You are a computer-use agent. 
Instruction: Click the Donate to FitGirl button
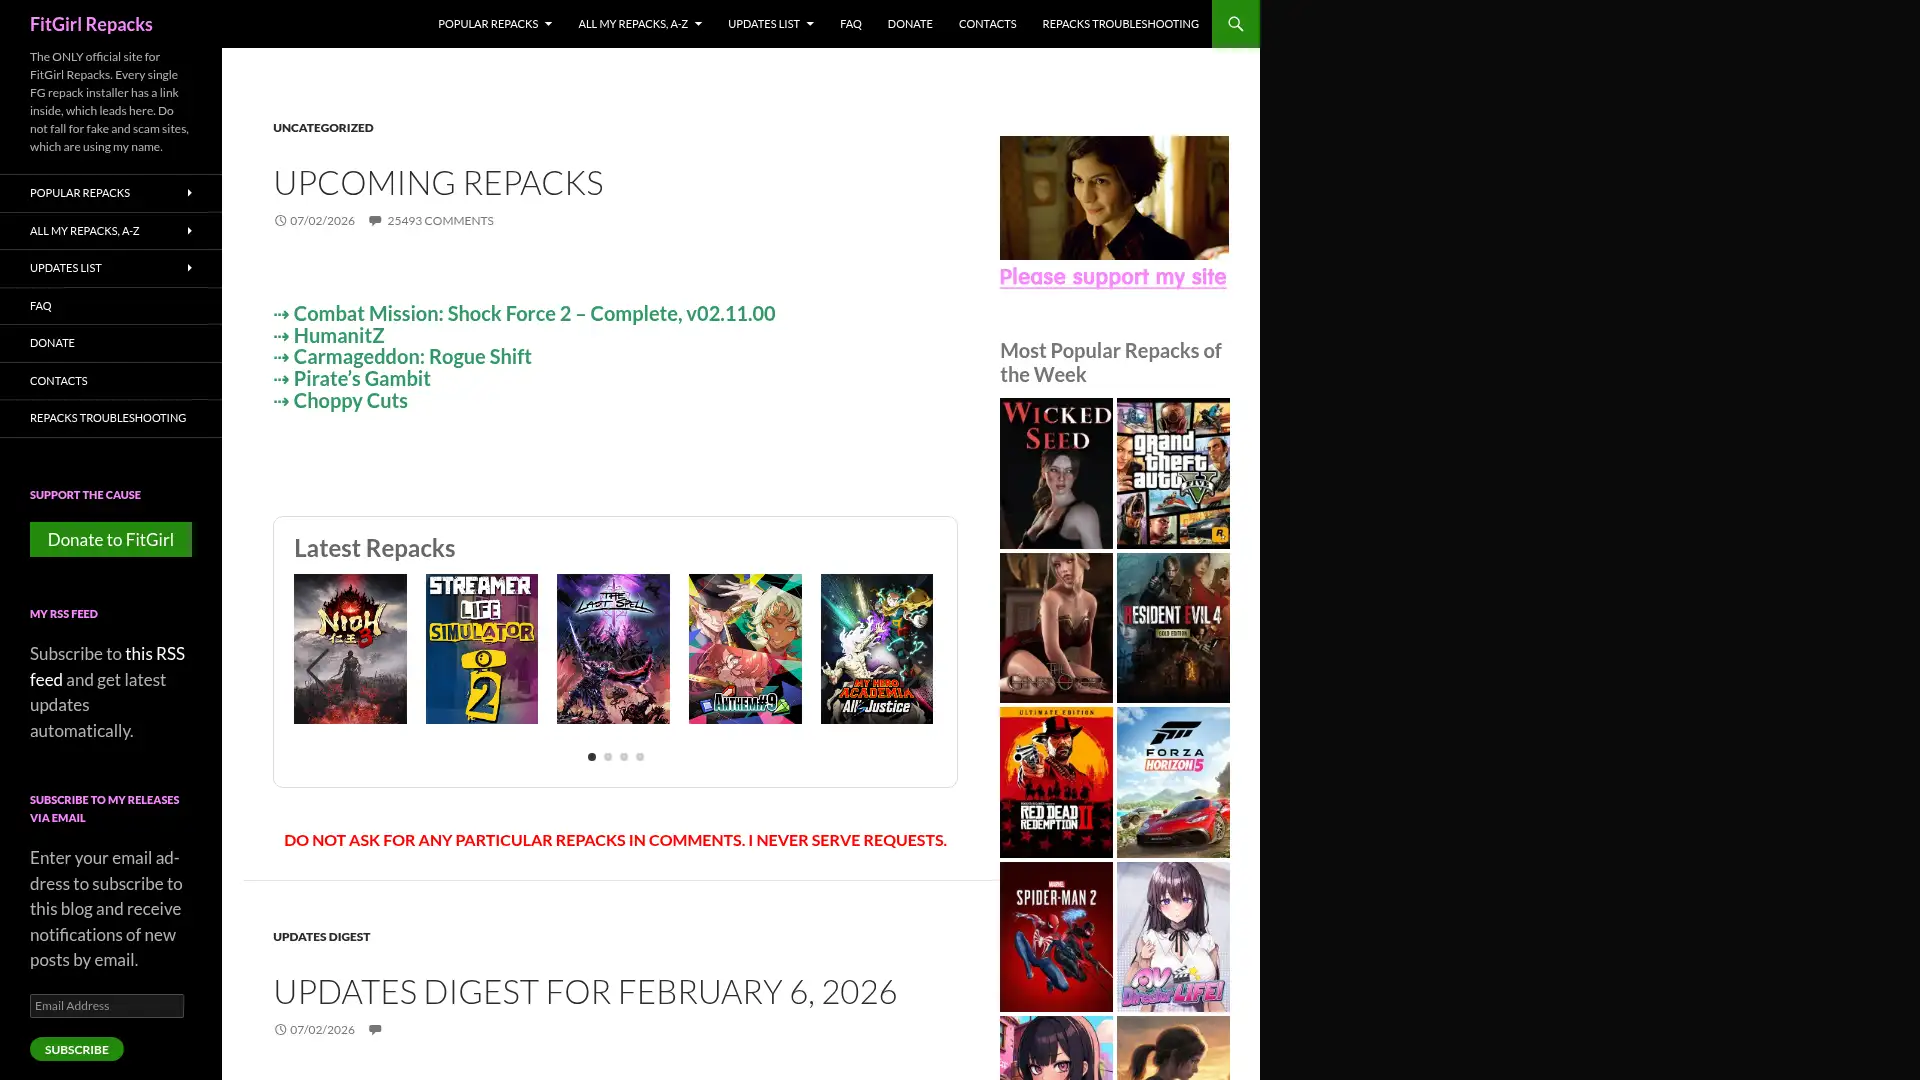coord(110,539)
